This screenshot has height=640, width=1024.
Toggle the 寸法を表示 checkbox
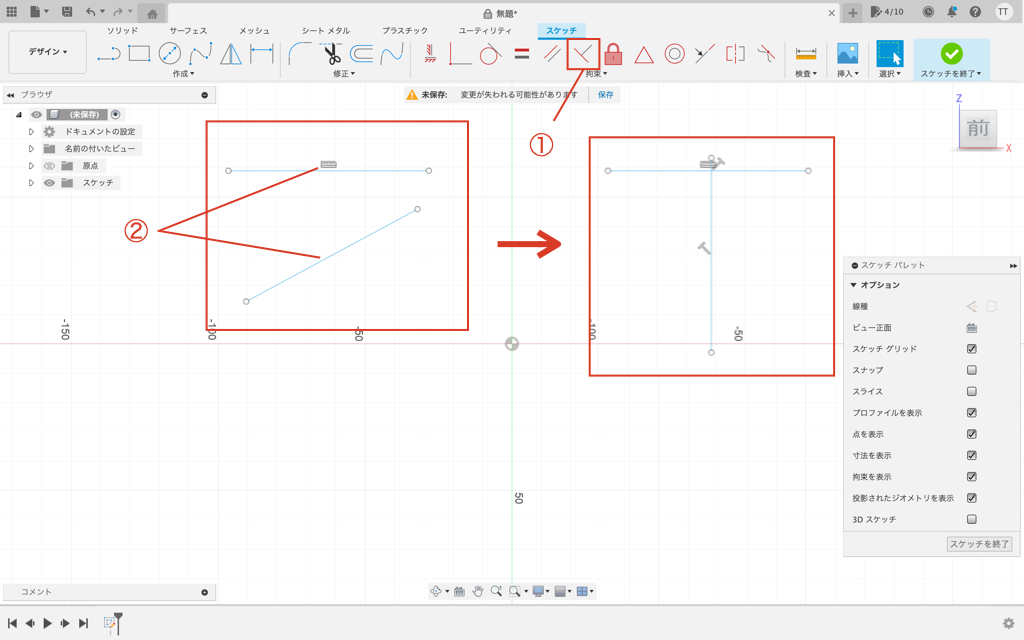972,455
